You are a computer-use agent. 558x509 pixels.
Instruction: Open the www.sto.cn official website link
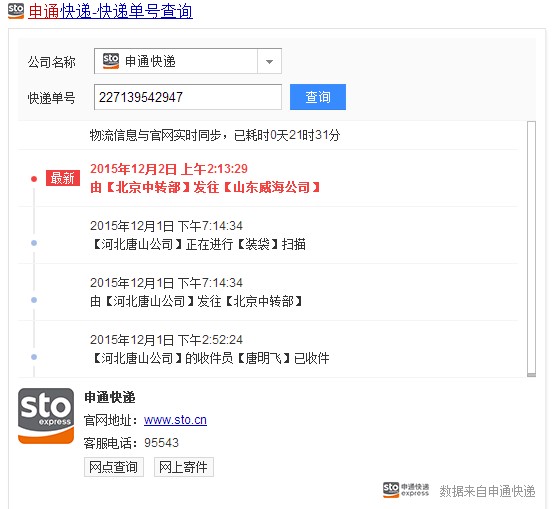point(175,420)
